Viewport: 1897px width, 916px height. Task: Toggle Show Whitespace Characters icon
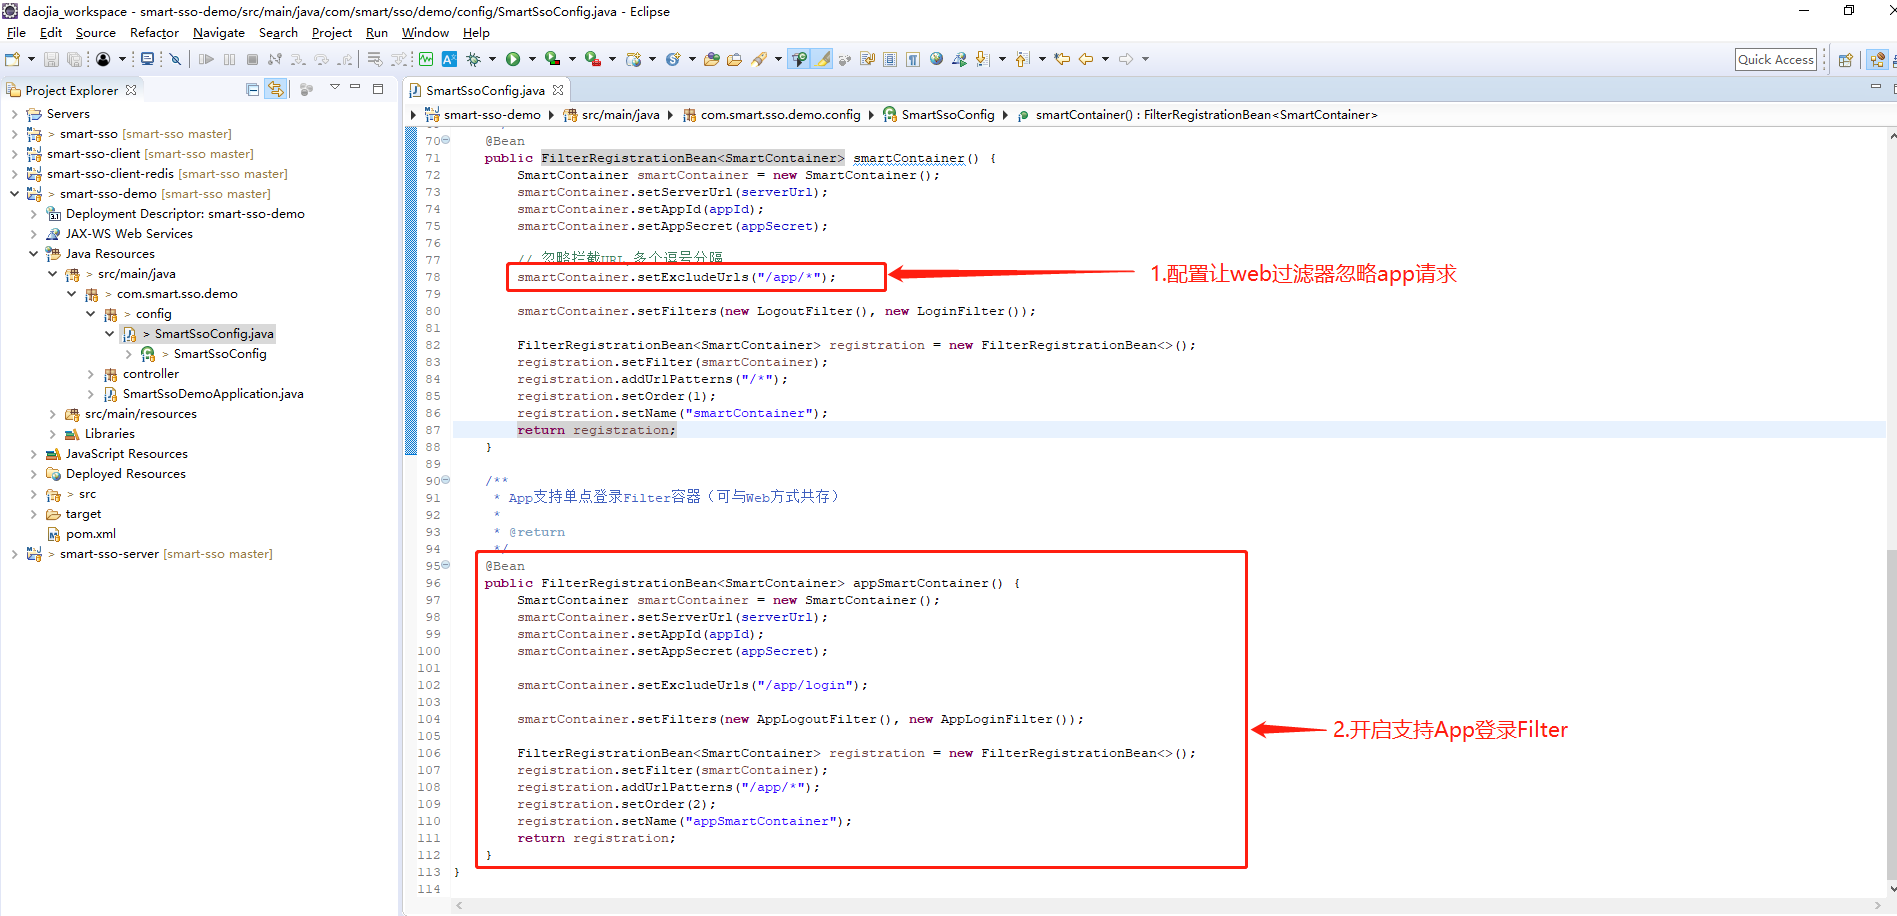(911, 59)
